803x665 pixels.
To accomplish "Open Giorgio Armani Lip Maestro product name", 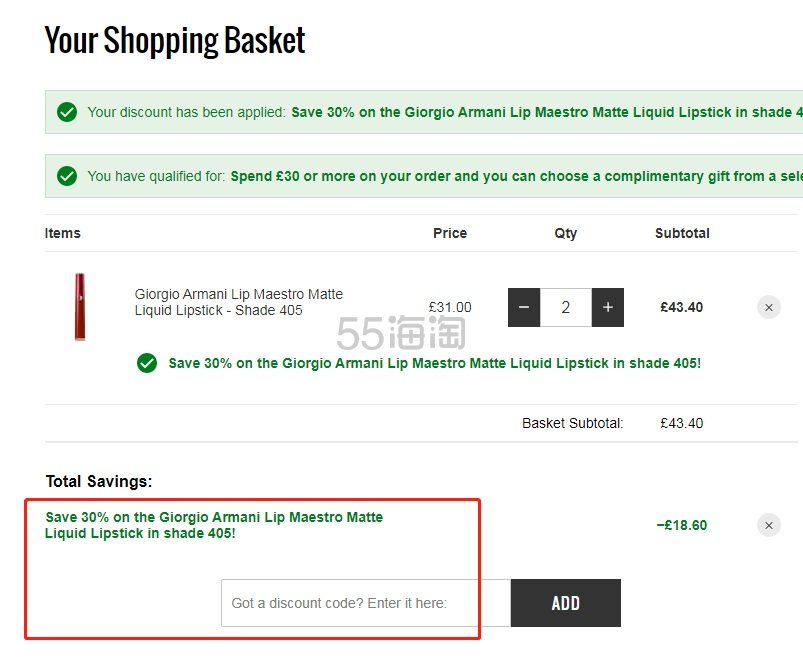I will pos(239,302).
